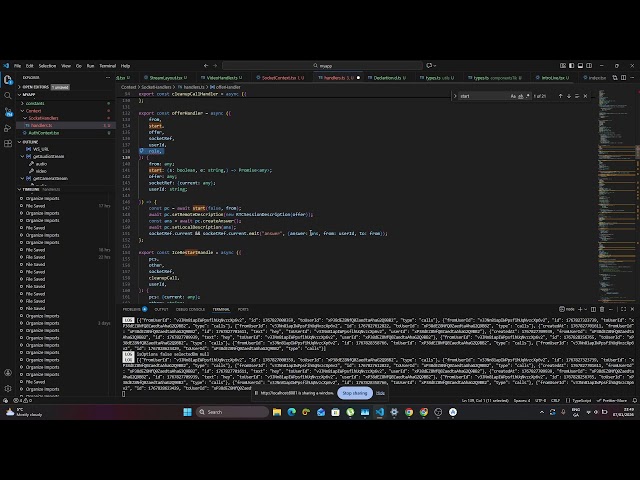Open Manage gear in activity bar
Image resolution: width=640 pixels, height=480 pixels.
(8, 388)
